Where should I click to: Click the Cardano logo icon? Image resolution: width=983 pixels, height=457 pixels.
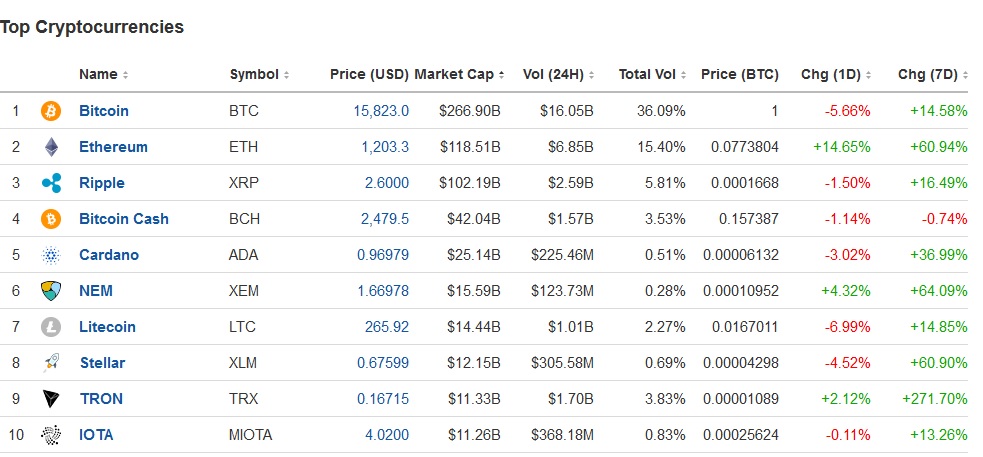tap(51, 255)
